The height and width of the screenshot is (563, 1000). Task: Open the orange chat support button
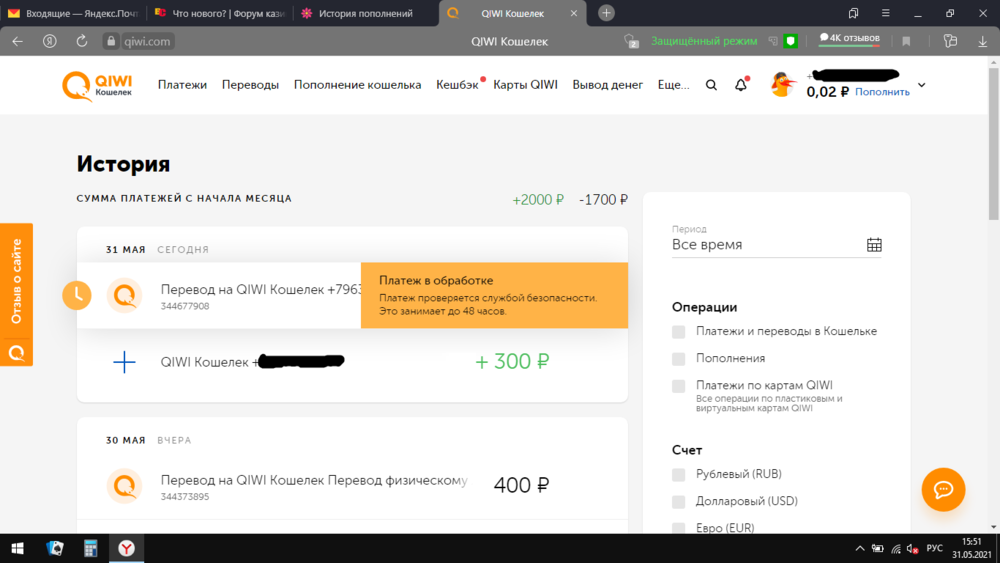point(943,490)
